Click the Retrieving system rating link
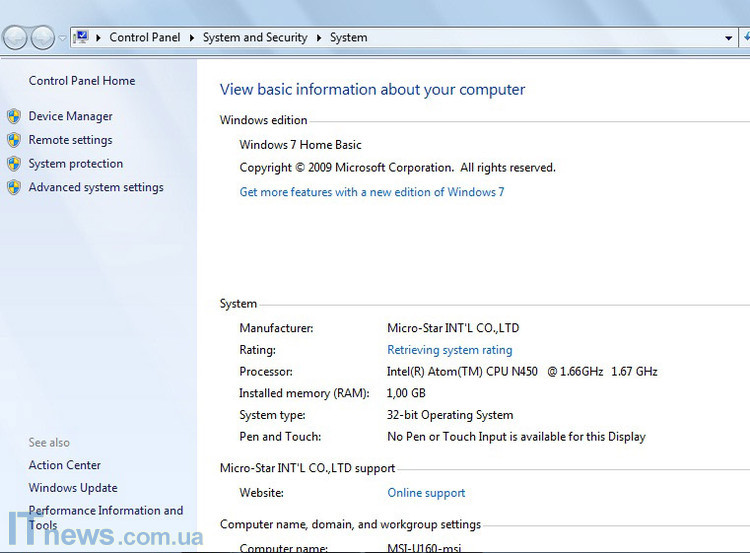750x553 pixels. click(x=449, y=350)
